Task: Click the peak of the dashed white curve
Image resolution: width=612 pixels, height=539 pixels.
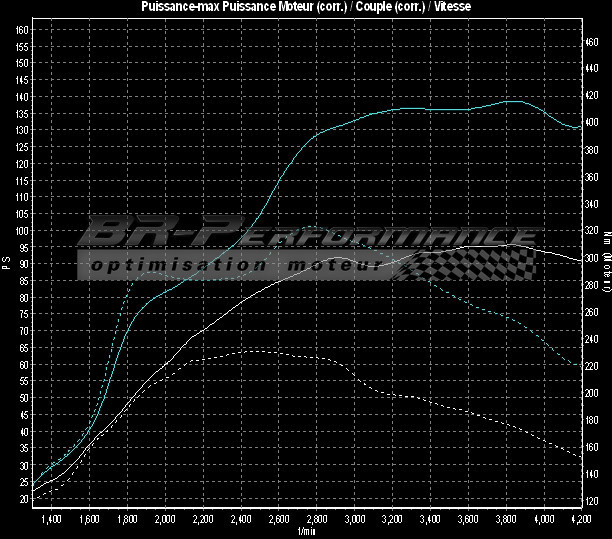Action: [255, 351]
